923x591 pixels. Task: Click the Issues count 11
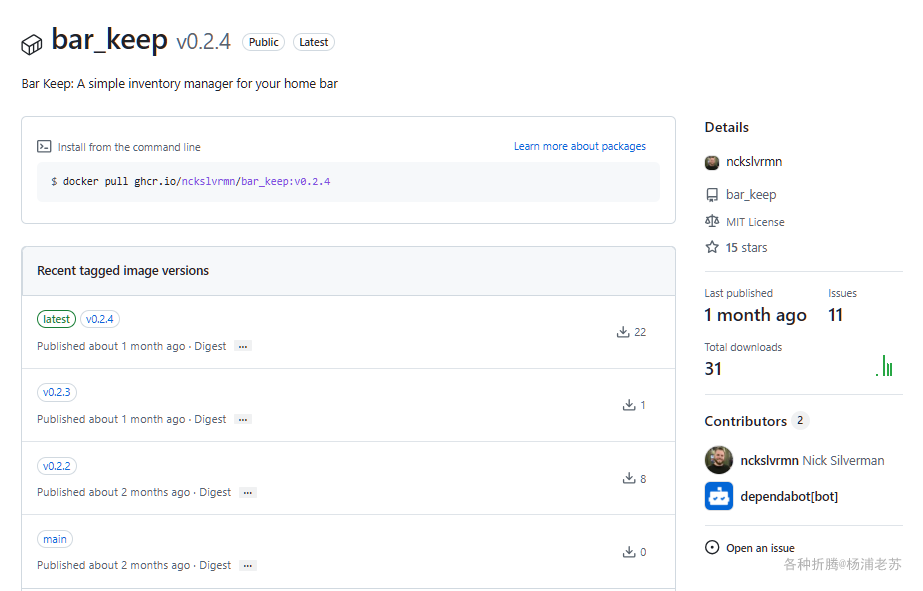click(x=835, y=315)
